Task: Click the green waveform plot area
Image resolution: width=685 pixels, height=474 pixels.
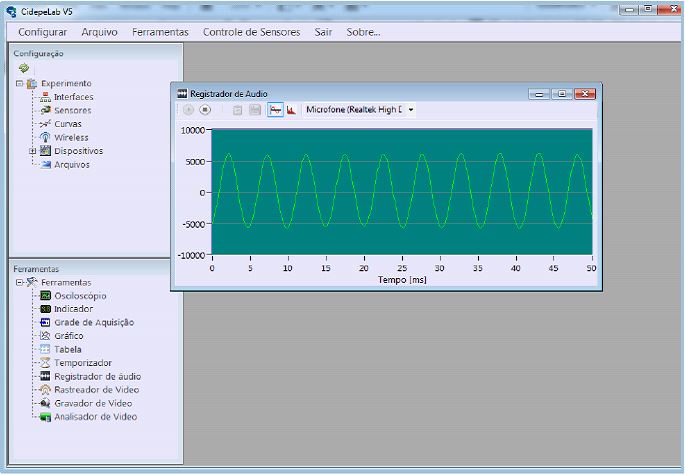Action: point(402,192)
